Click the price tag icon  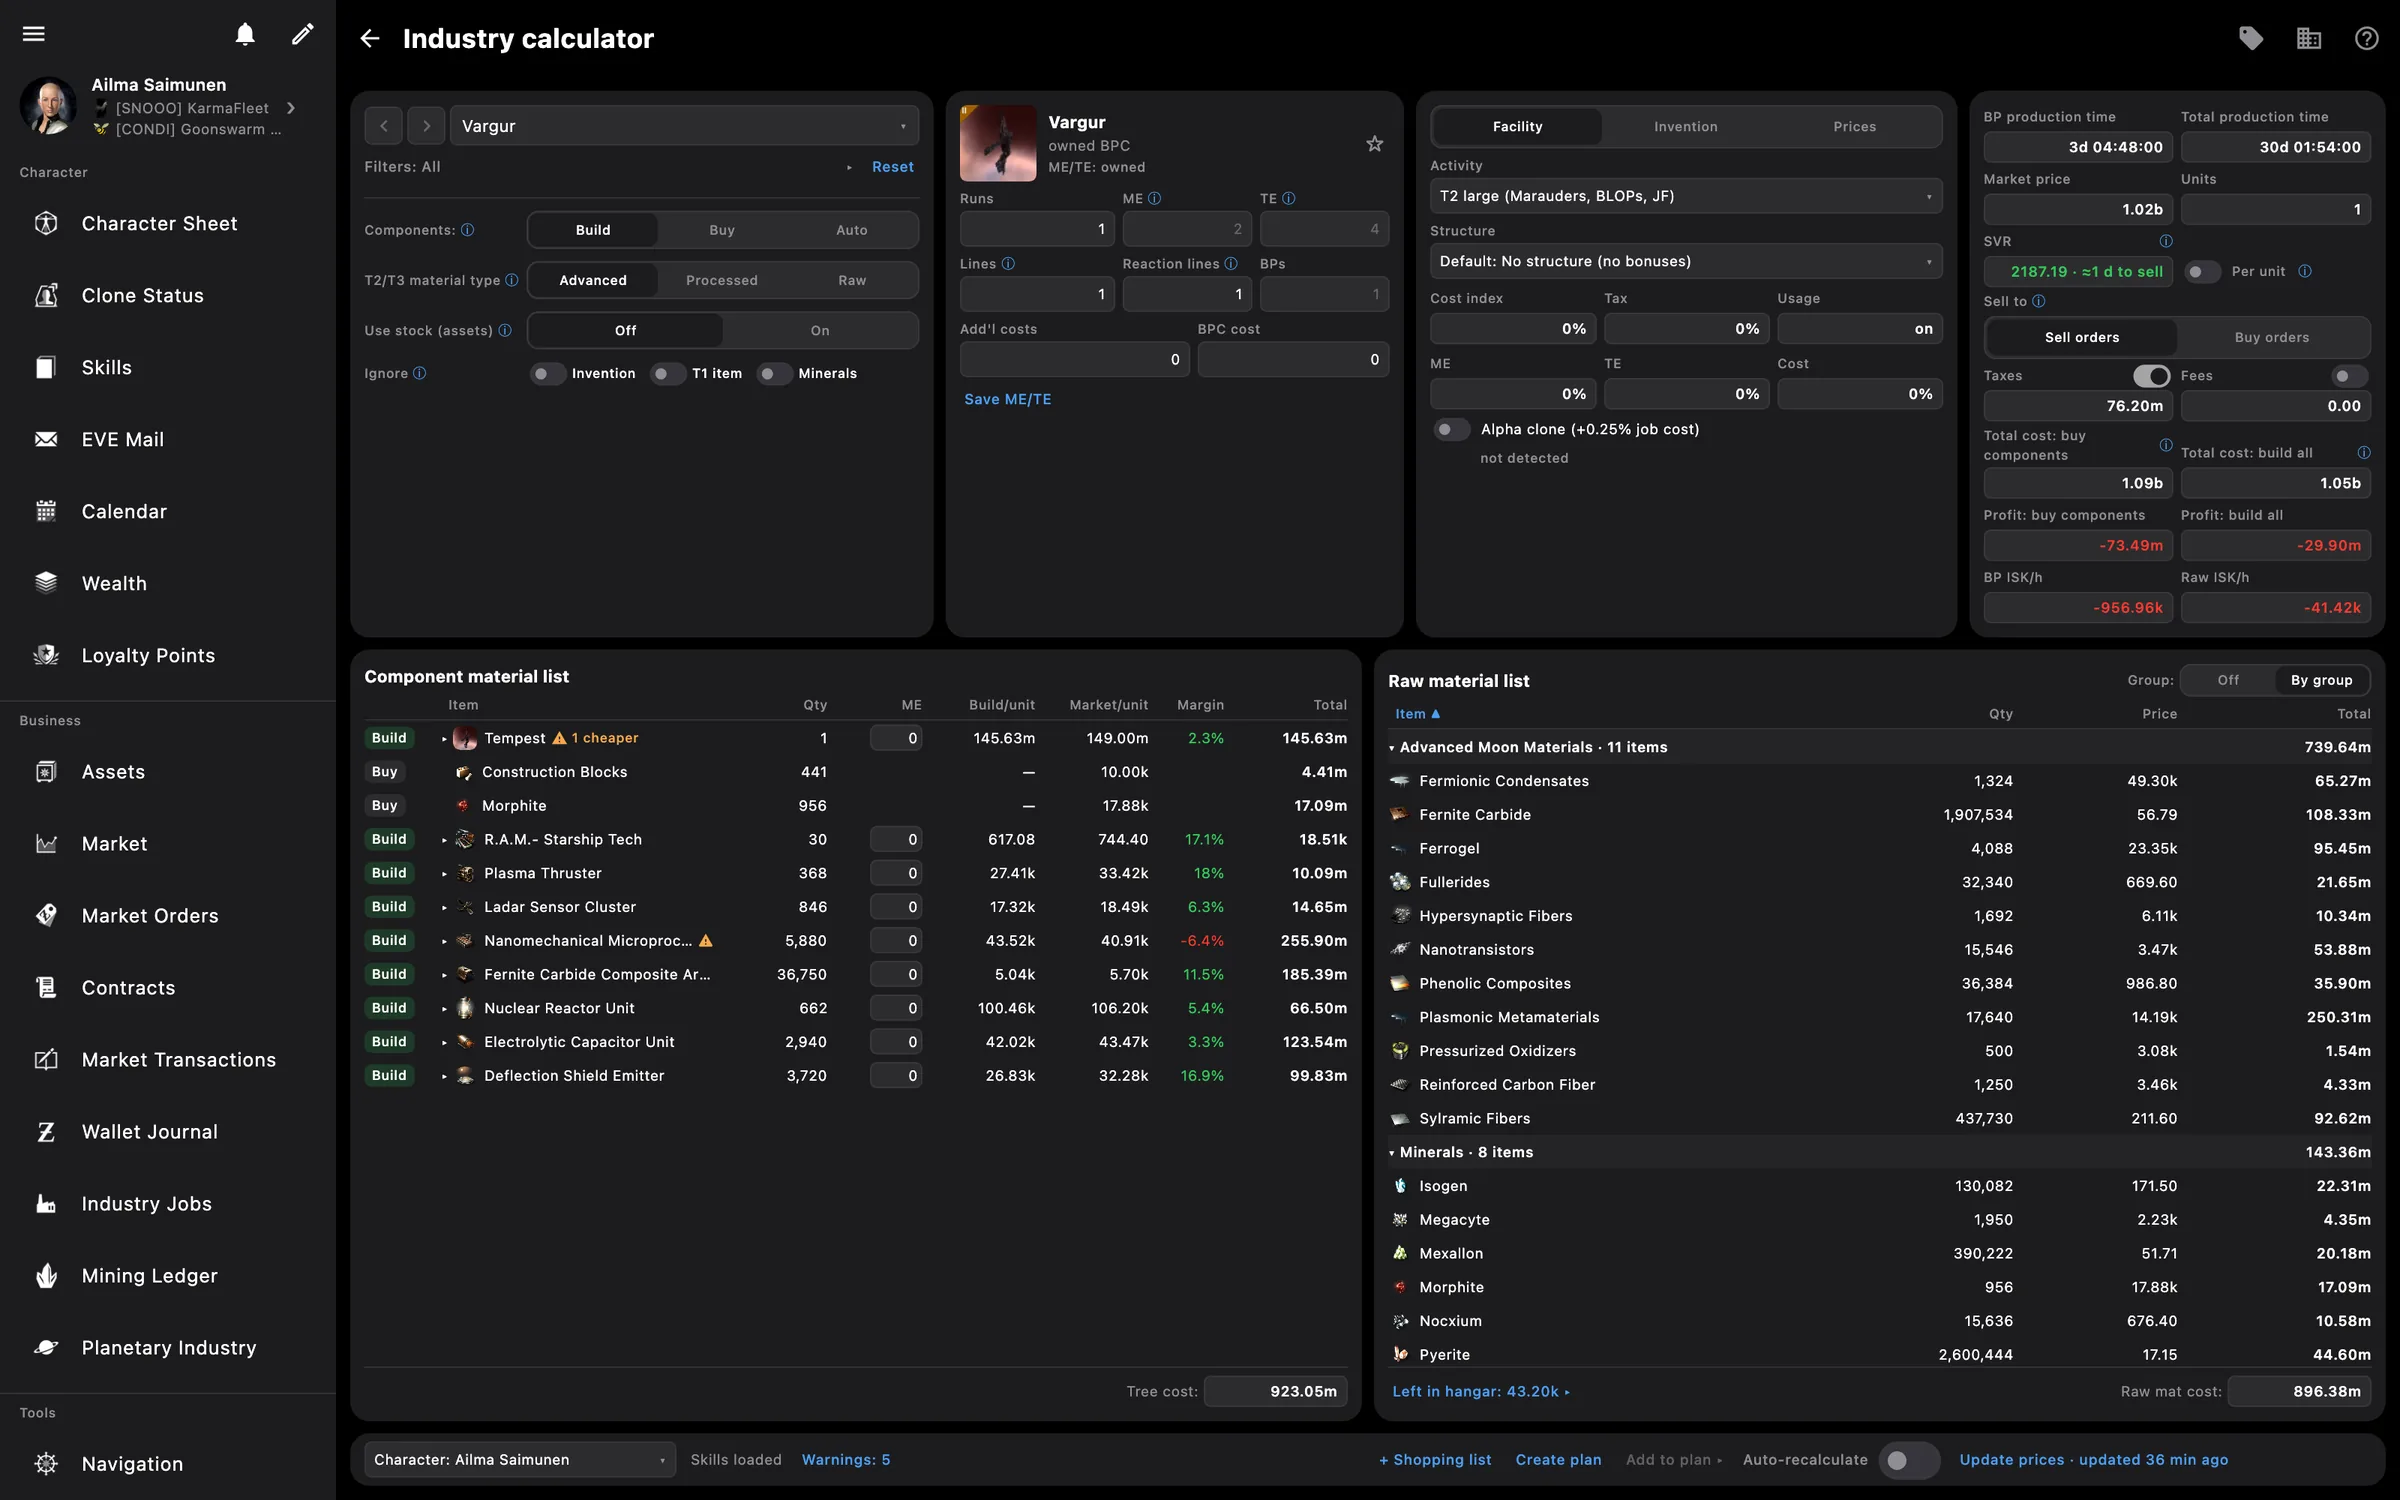(x=2251, y=38)
